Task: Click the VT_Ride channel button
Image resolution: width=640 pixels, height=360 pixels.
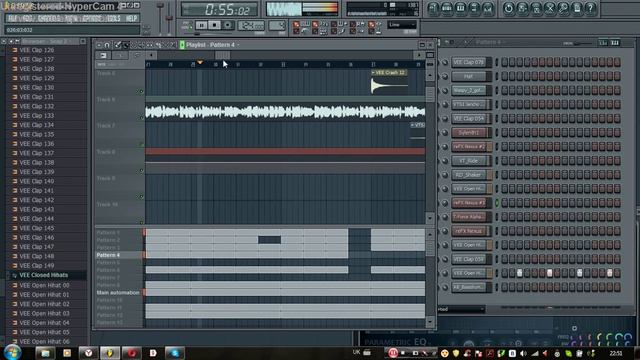Action: [469, 161]
